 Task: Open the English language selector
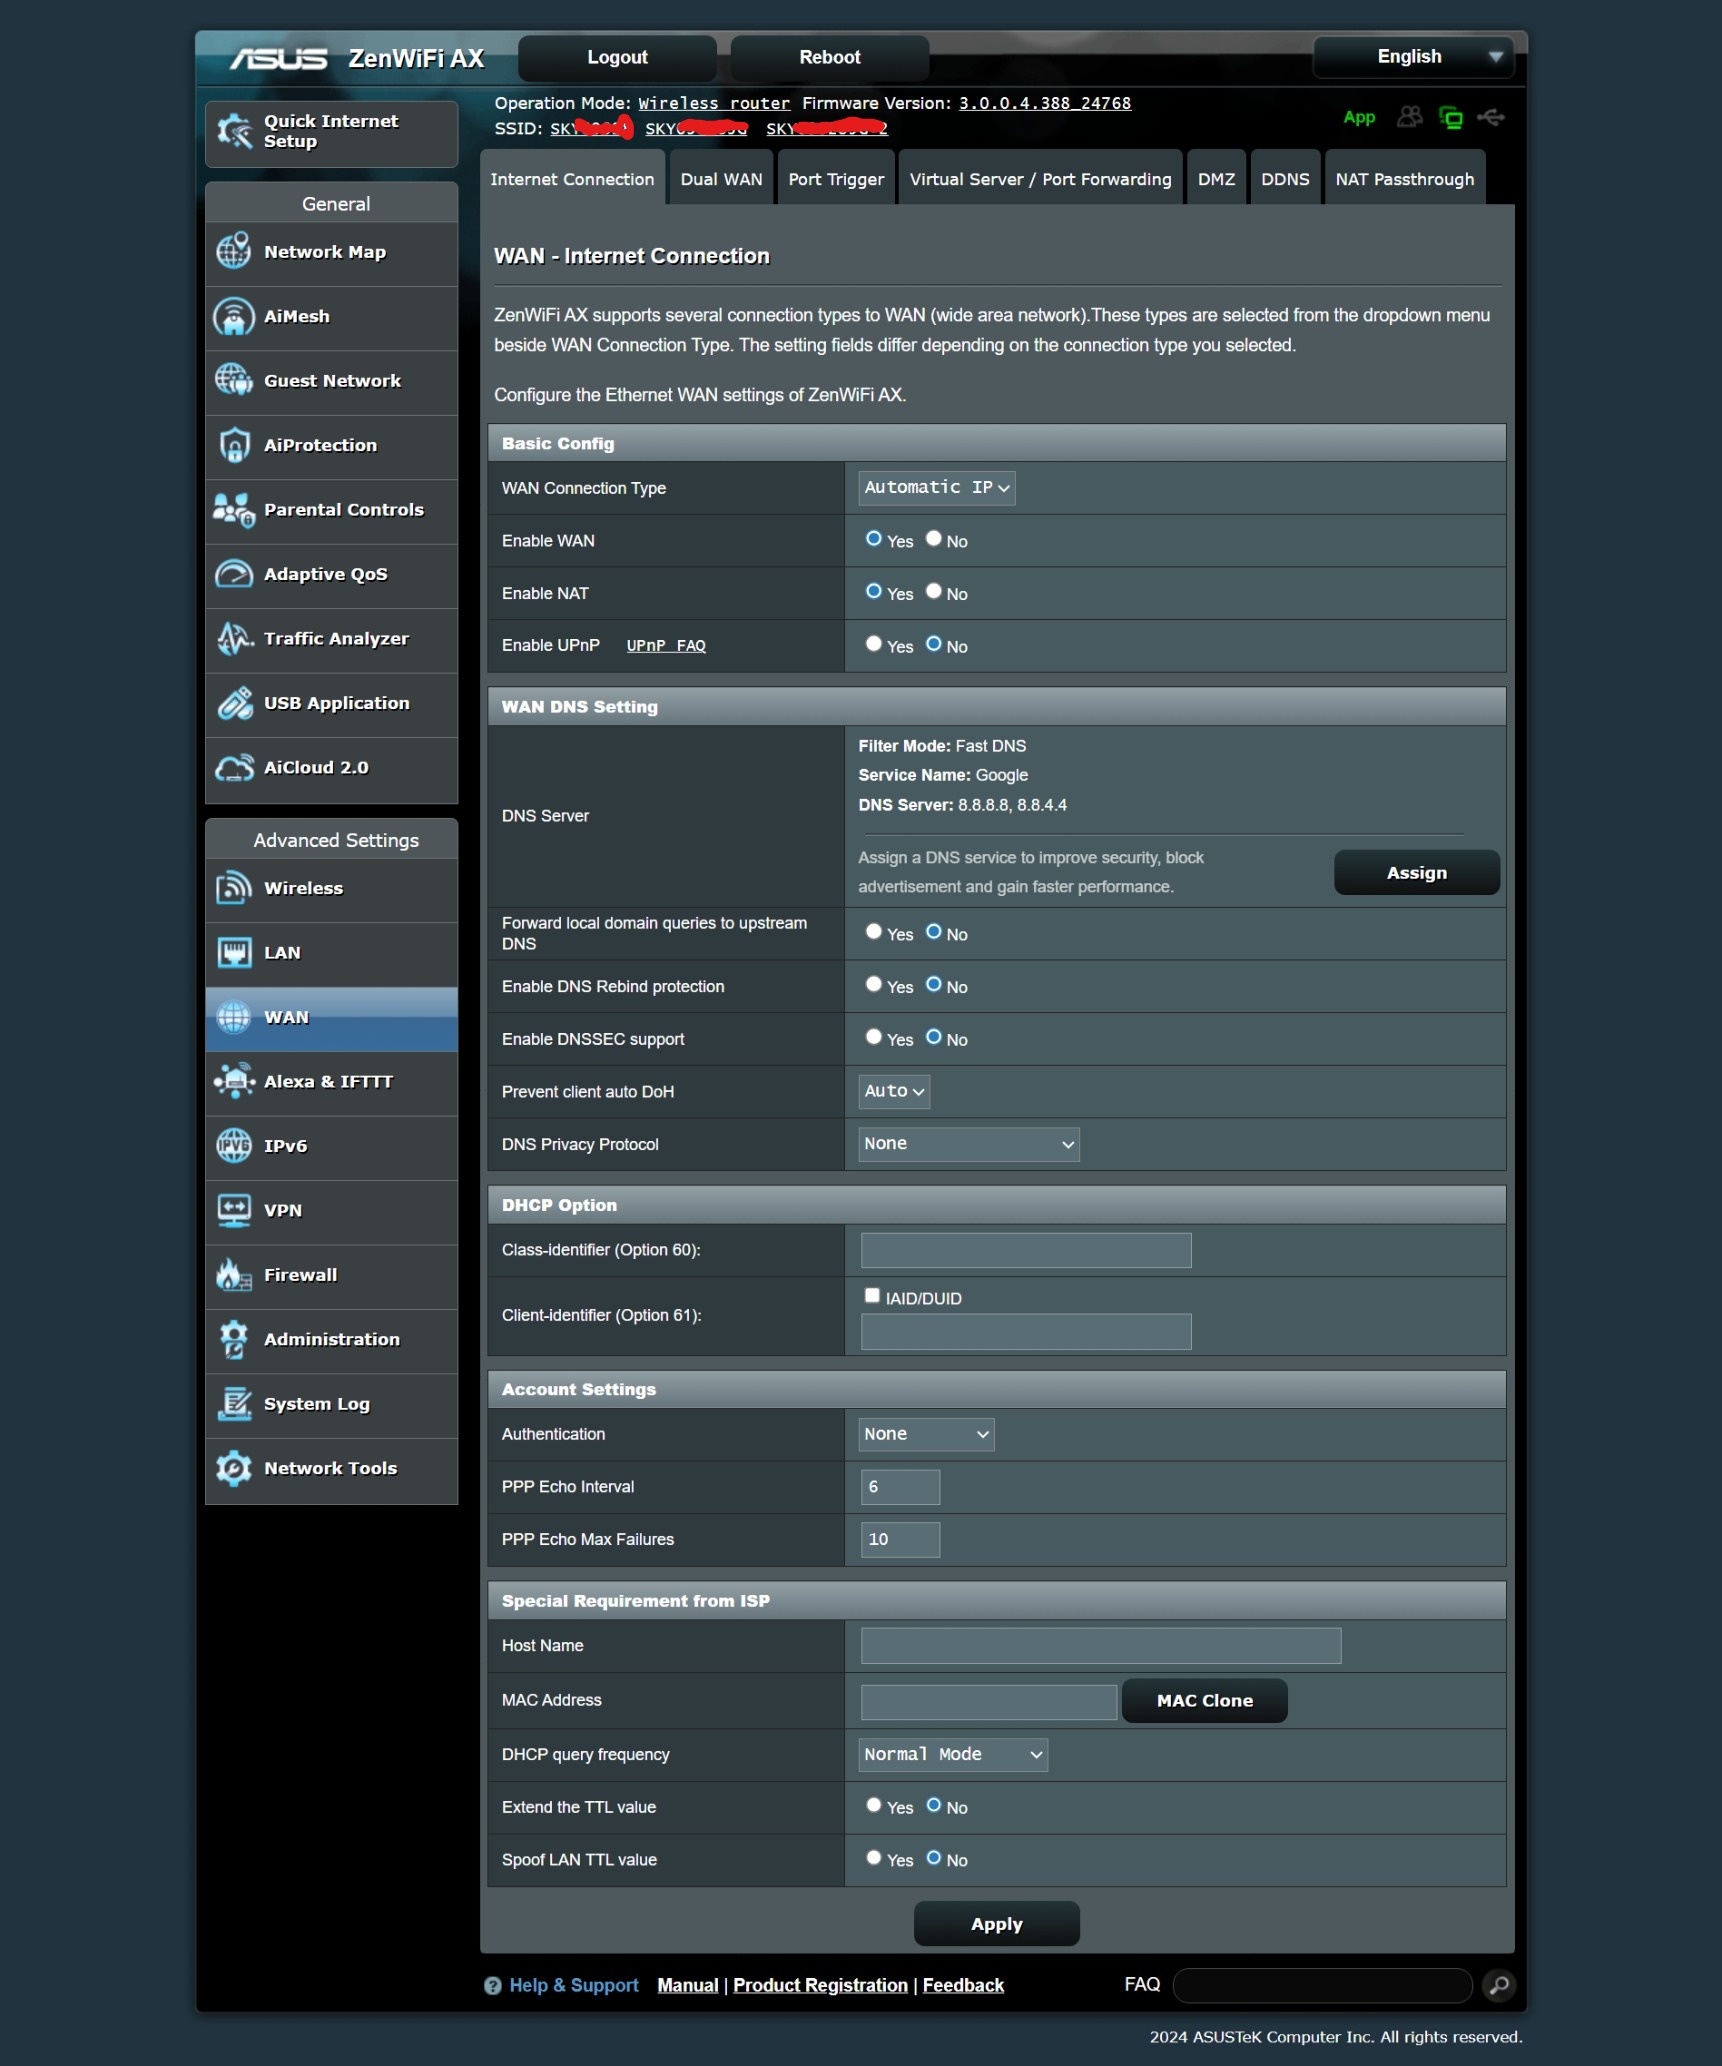click(1410, 56)
